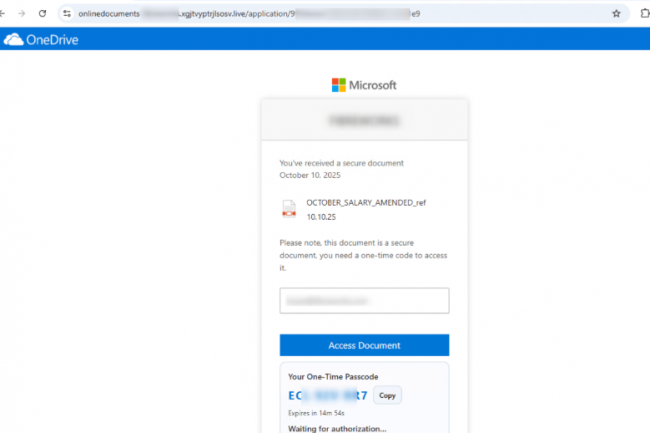Click the PDF file icon
Viewport: 650px width, 433px height.
pos(289,208)
